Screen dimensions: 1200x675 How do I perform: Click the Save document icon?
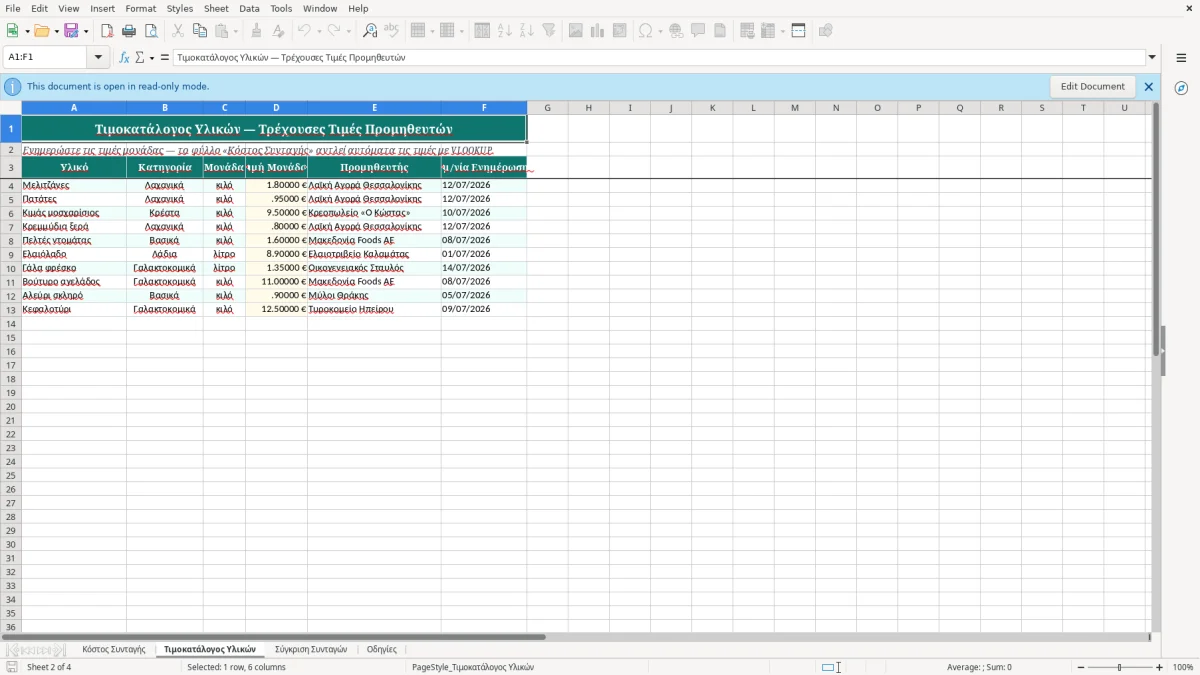point(72,31)
